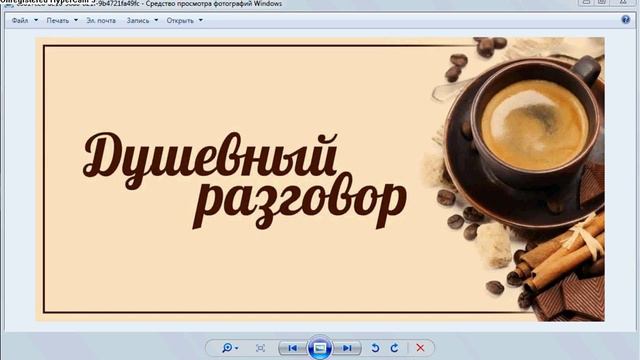Delete the image with the red X
This screenshot has width=640, height=360.
click(420, 348)
